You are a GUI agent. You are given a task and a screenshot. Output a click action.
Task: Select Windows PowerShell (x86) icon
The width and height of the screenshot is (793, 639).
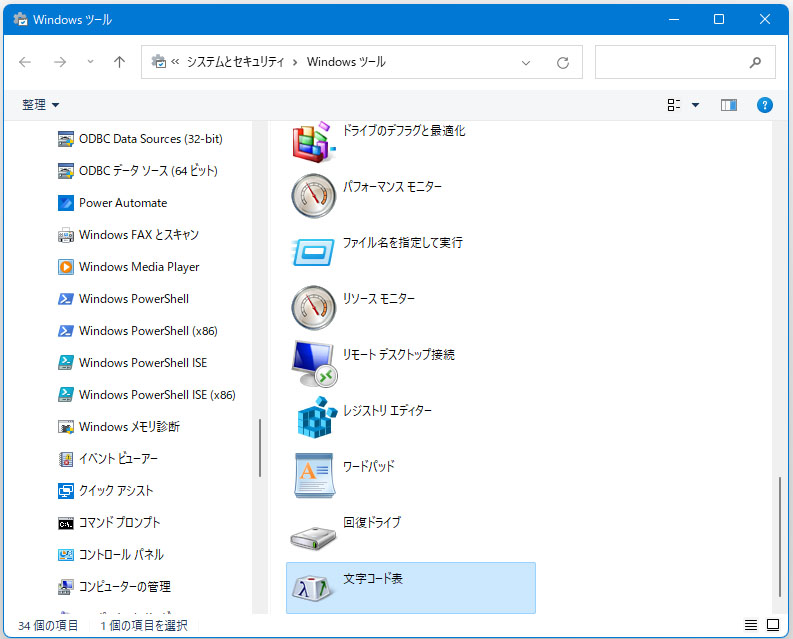pos(65,331)
